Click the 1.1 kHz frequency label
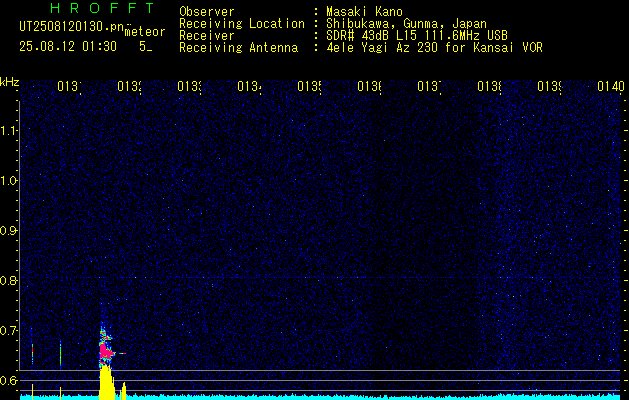Screen dimensions: 629x400 pos(9,130)
